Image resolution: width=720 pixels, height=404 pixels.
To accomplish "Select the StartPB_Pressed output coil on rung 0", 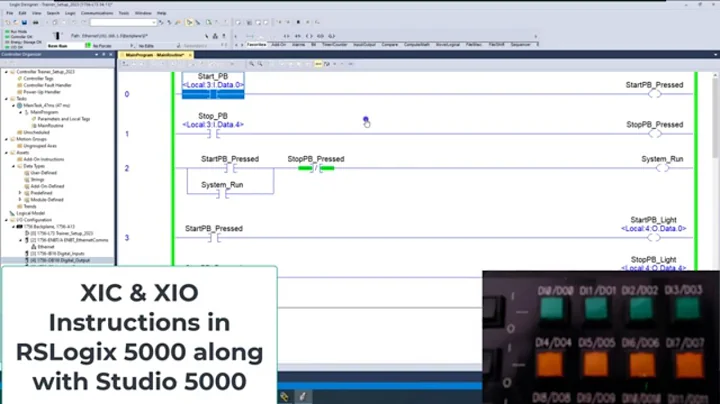I will [654, 94].
